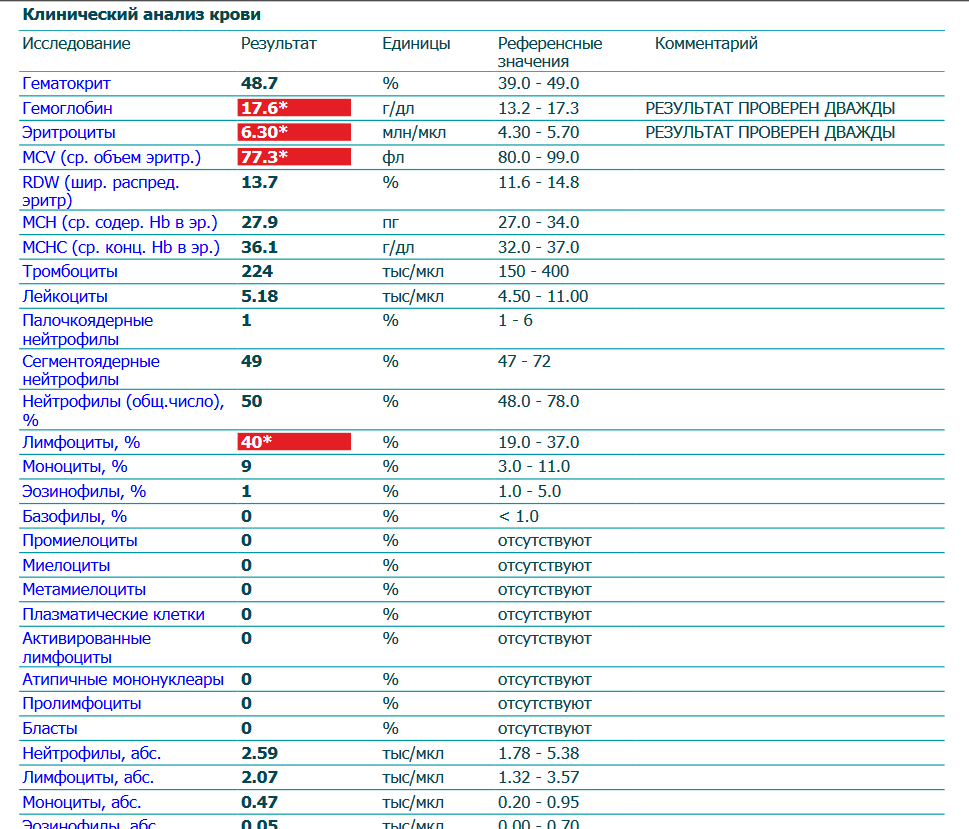Click the red 40* lymphocytes result cell
This screenshot has height=829, width=969.
point(294,441)
